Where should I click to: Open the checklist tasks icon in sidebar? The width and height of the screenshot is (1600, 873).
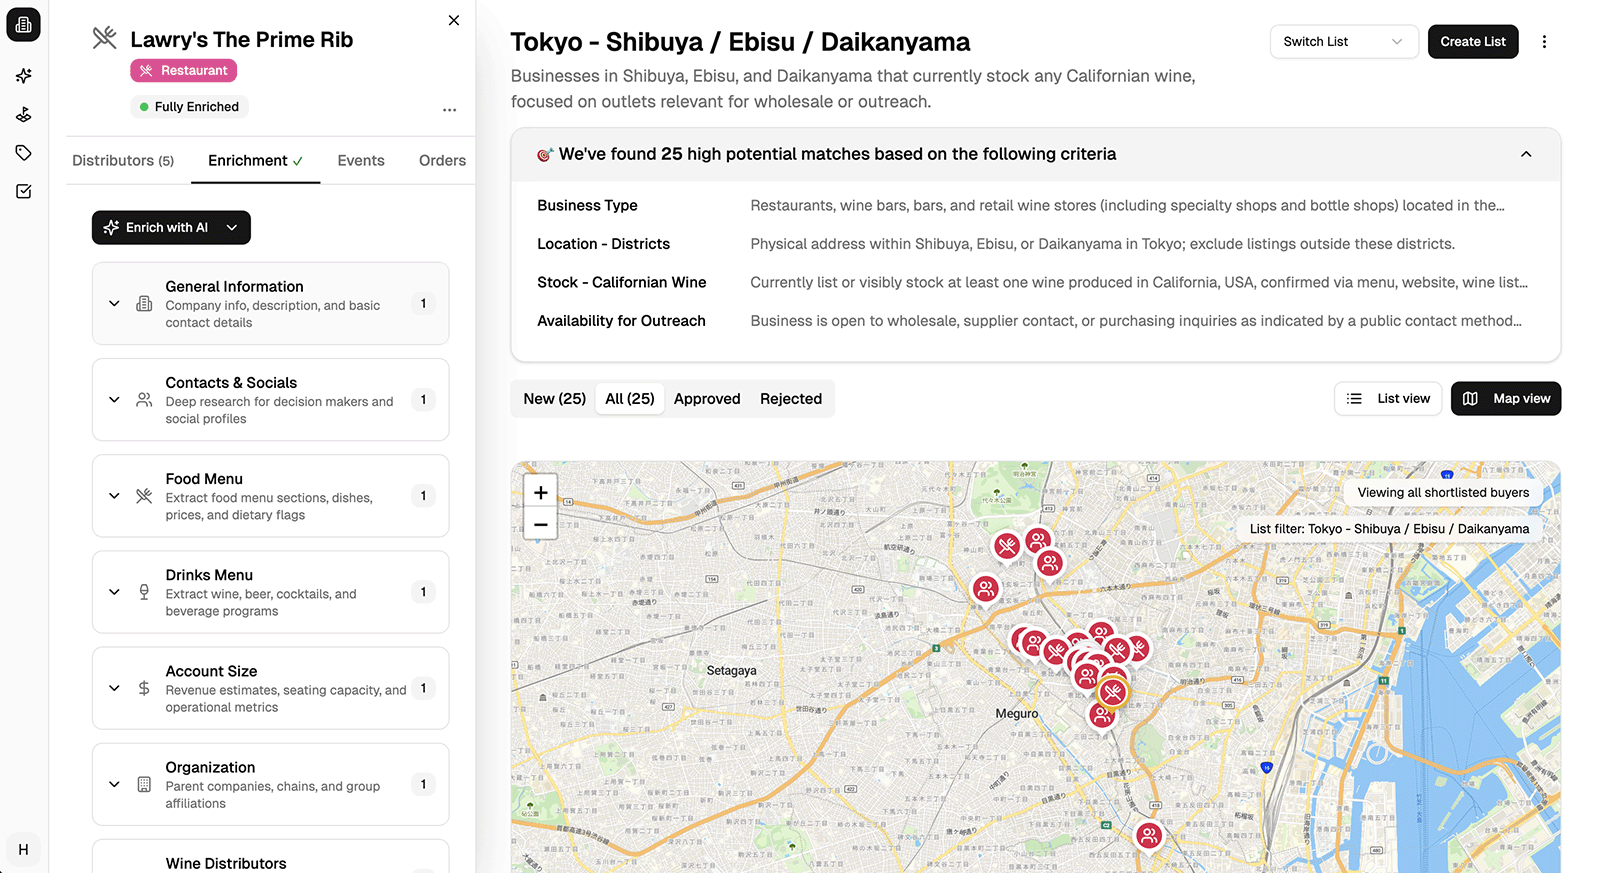[x=24, y=191]
